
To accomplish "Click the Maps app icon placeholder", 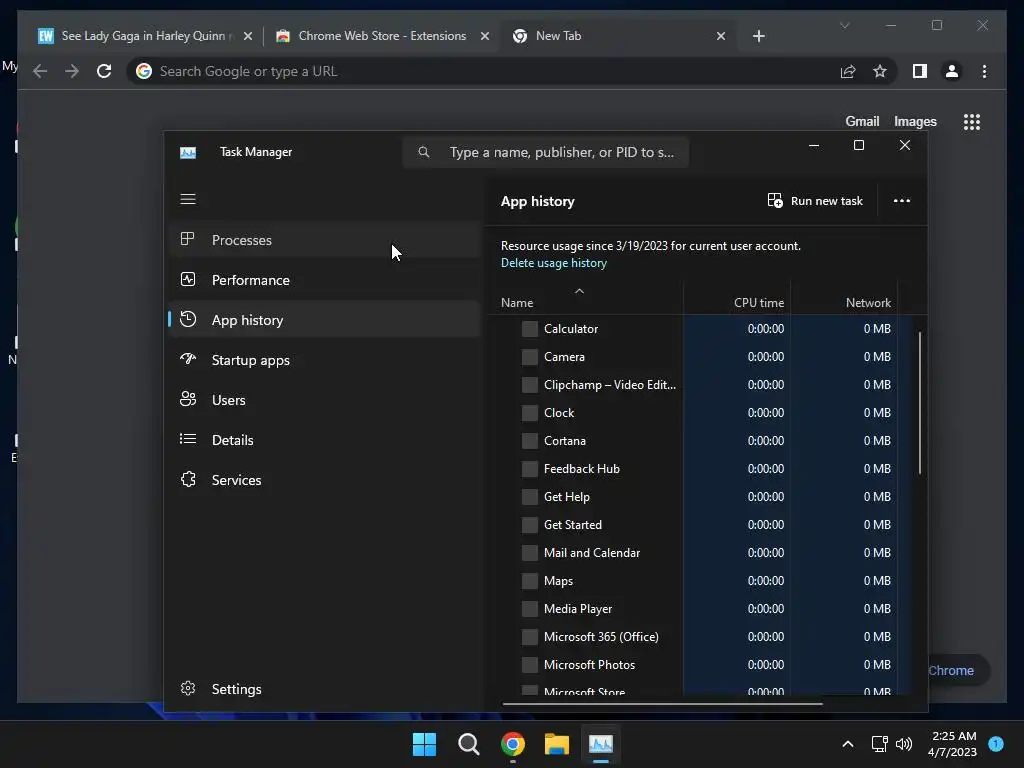I will tap(530, 581).
